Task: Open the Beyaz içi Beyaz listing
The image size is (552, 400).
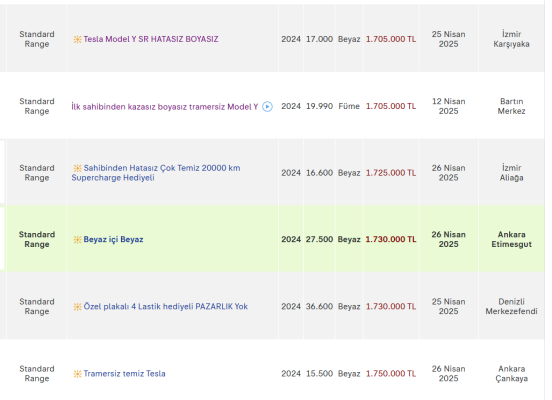Action: [x=113, y=239]
